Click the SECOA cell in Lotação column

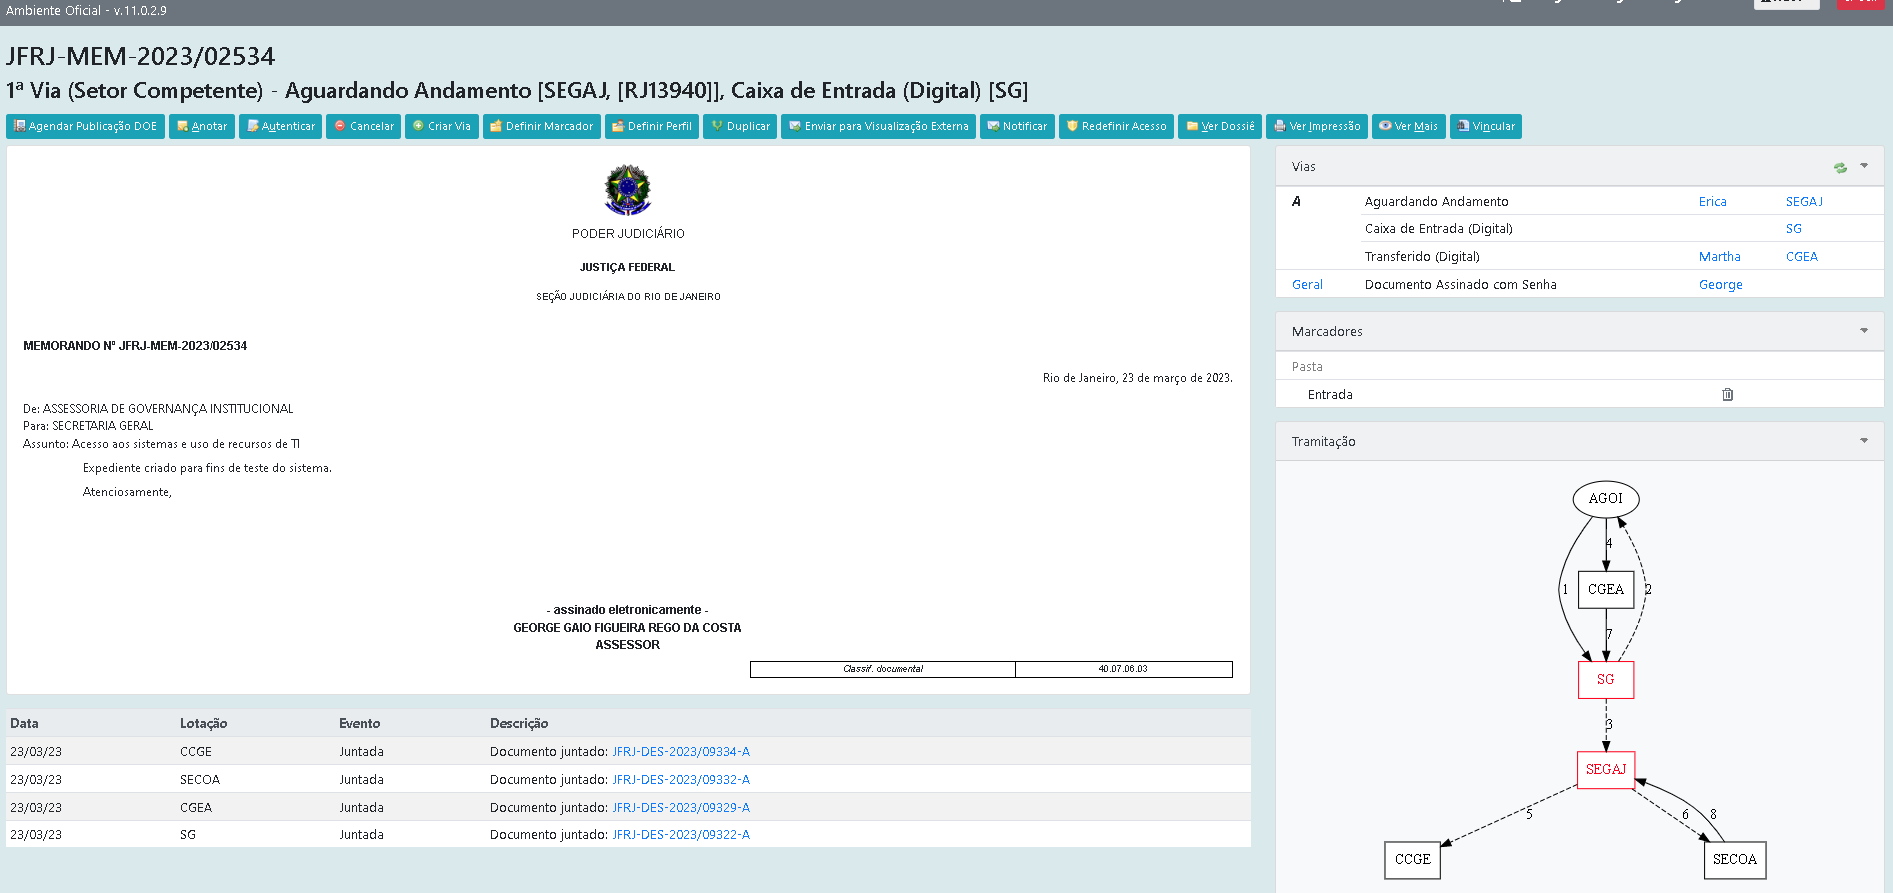(x=200, y=780)
